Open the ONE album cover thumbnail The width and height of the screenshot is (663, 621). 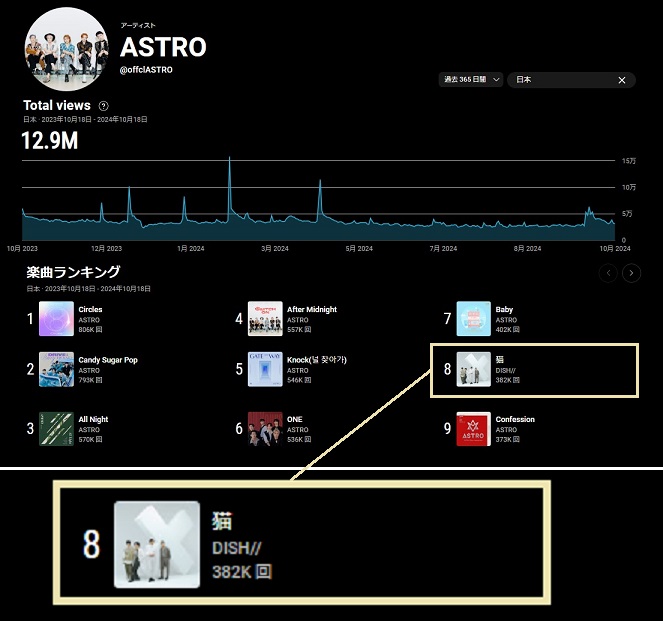click(265, 428)
